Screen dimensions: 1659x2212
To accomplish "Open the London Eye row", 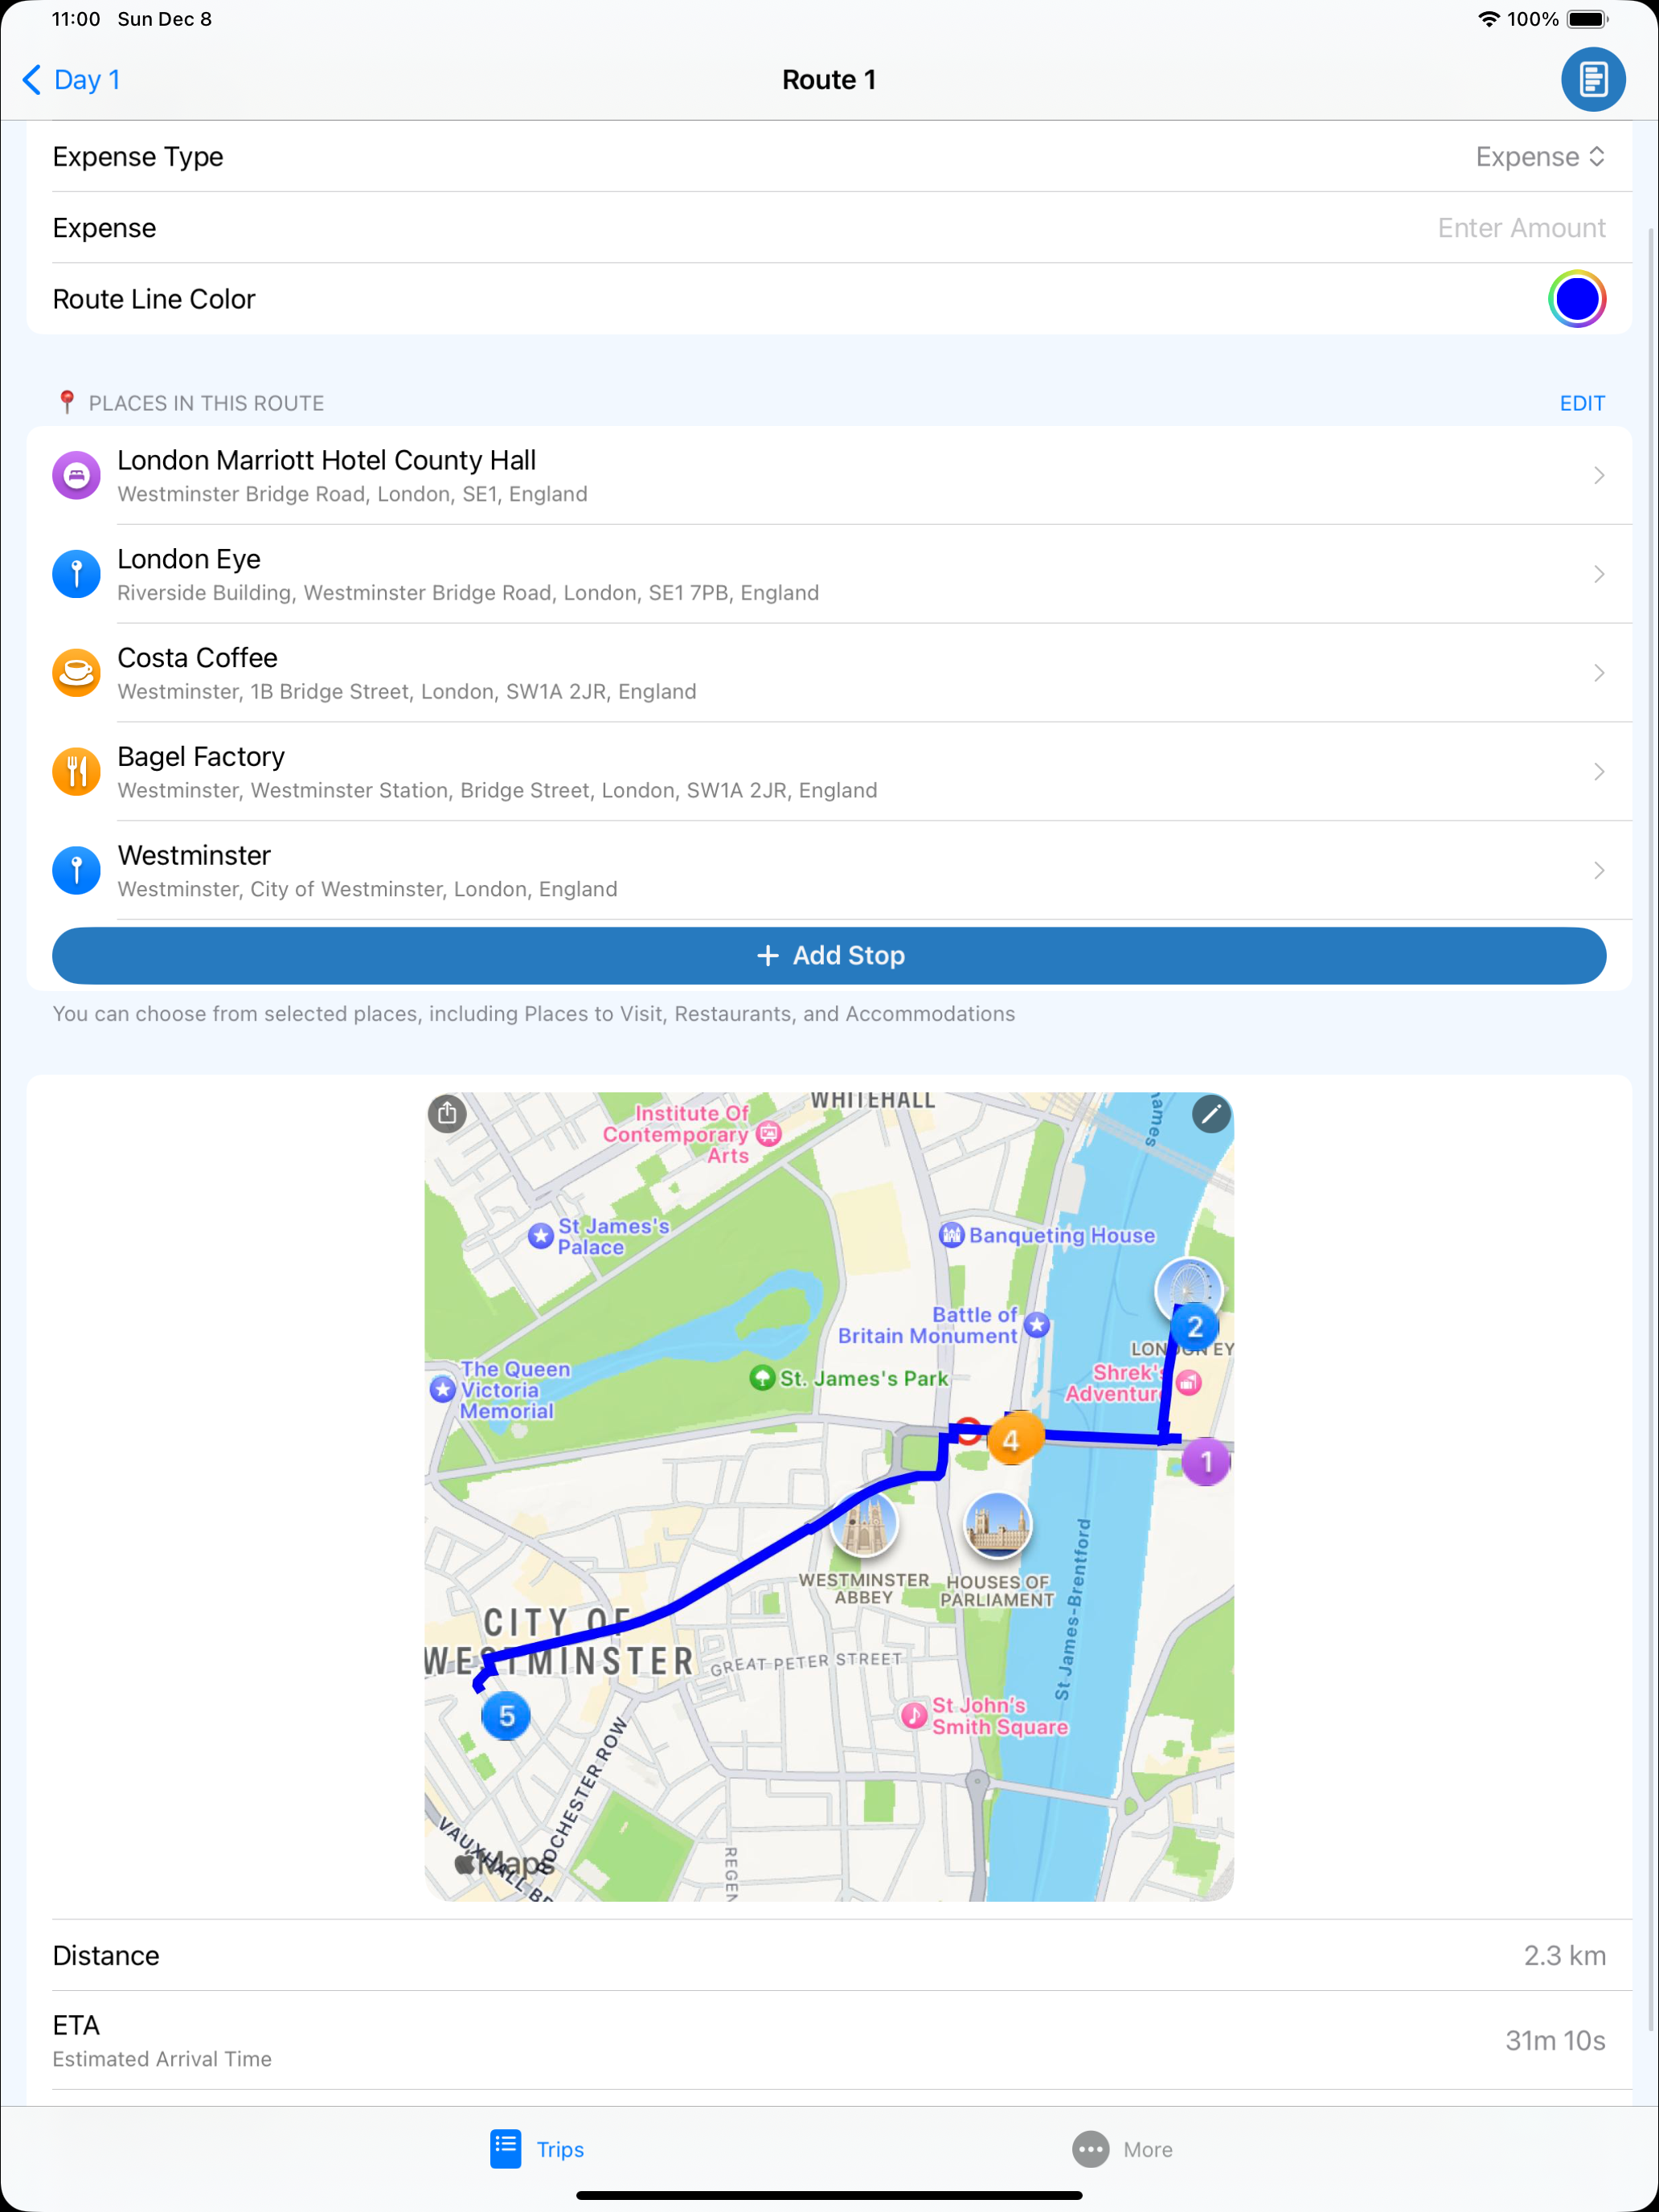I will coord(829,574).
